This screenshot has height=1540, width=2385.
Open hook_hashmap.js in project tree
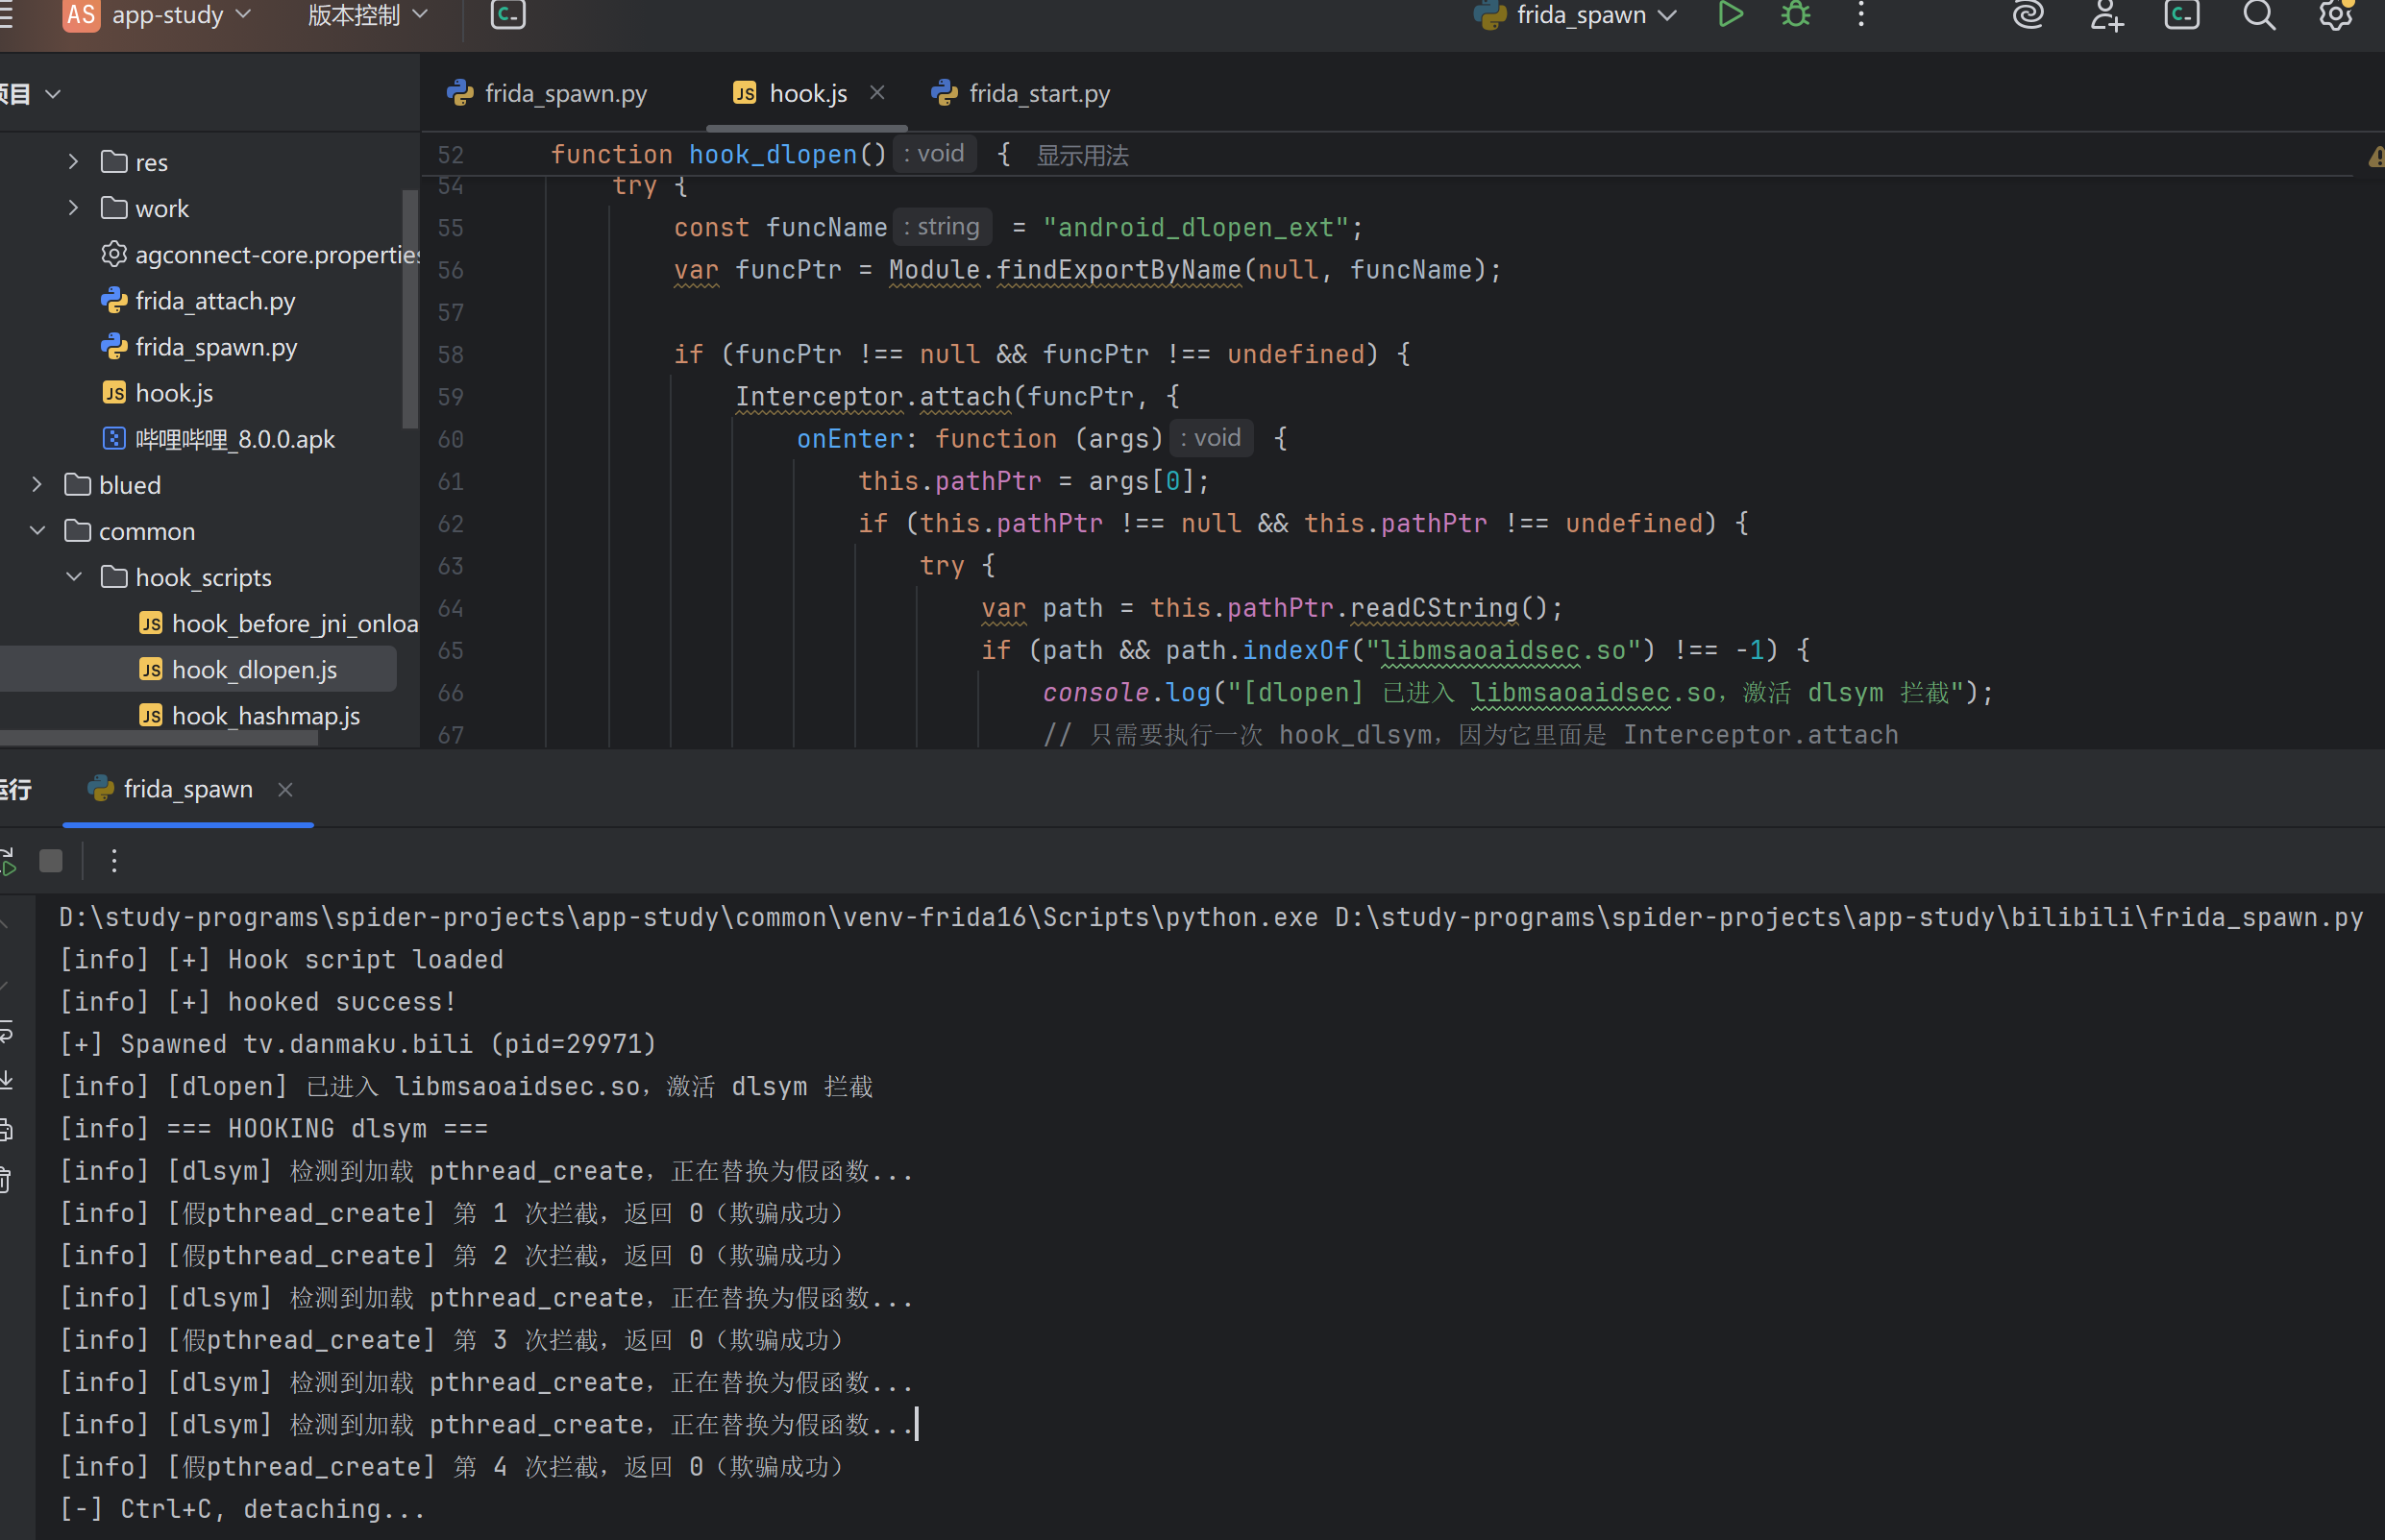click(x=250, y=716)
